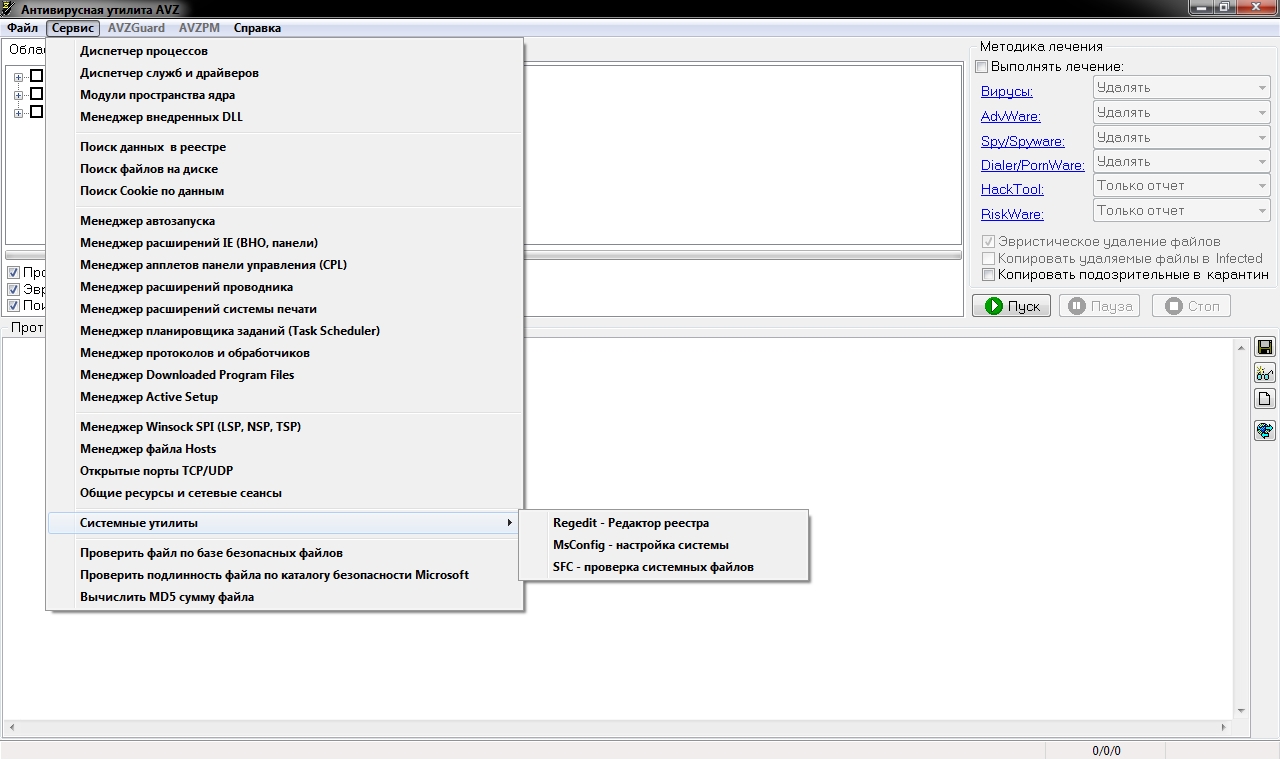Image resolution: width=1280 pixels, height=760 pixels.
Task: Choose "Менеджер расширений системы печати"
Action: (x=285, y=309)
